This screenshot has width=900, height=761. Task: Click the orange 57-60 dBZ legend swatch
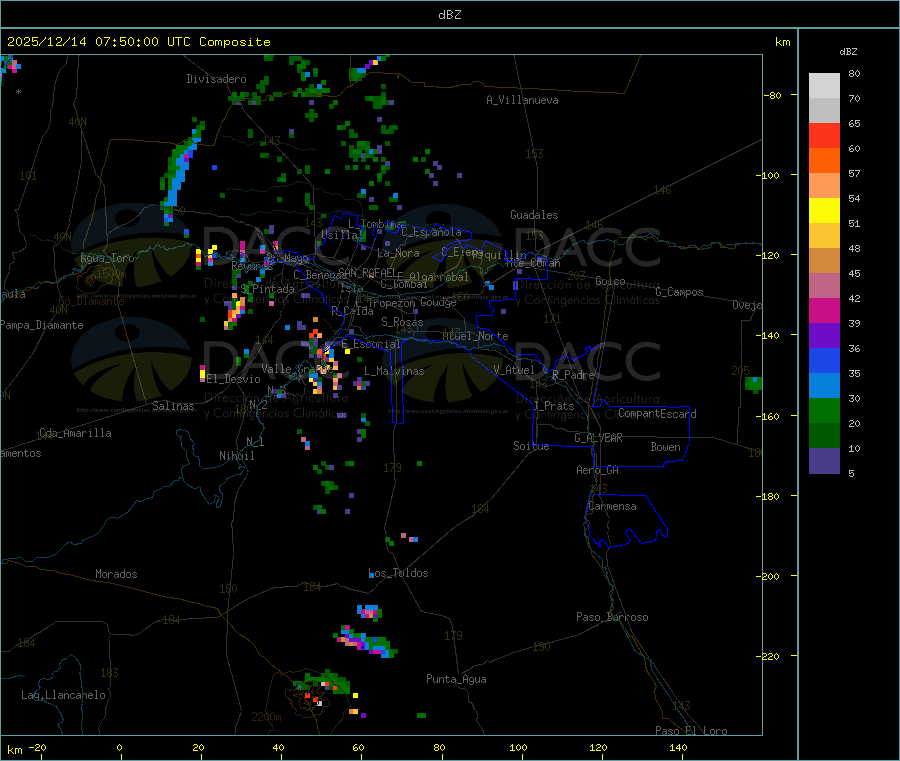824,161
